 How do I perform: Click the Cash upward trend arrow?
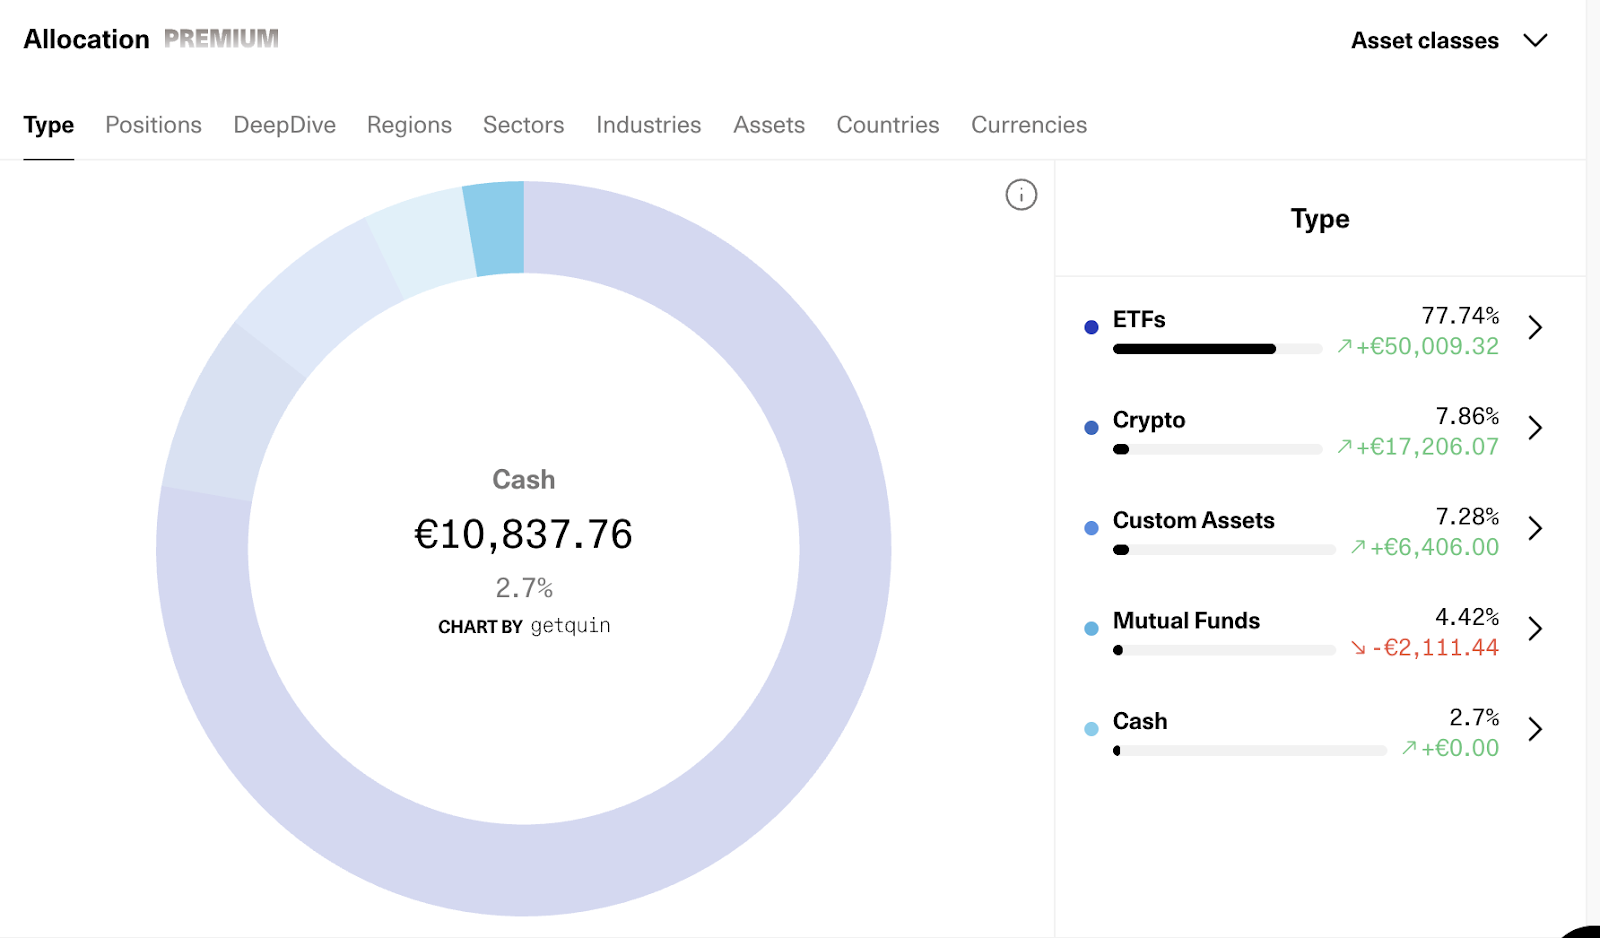pyautogui.click(x=1409, y=747)
